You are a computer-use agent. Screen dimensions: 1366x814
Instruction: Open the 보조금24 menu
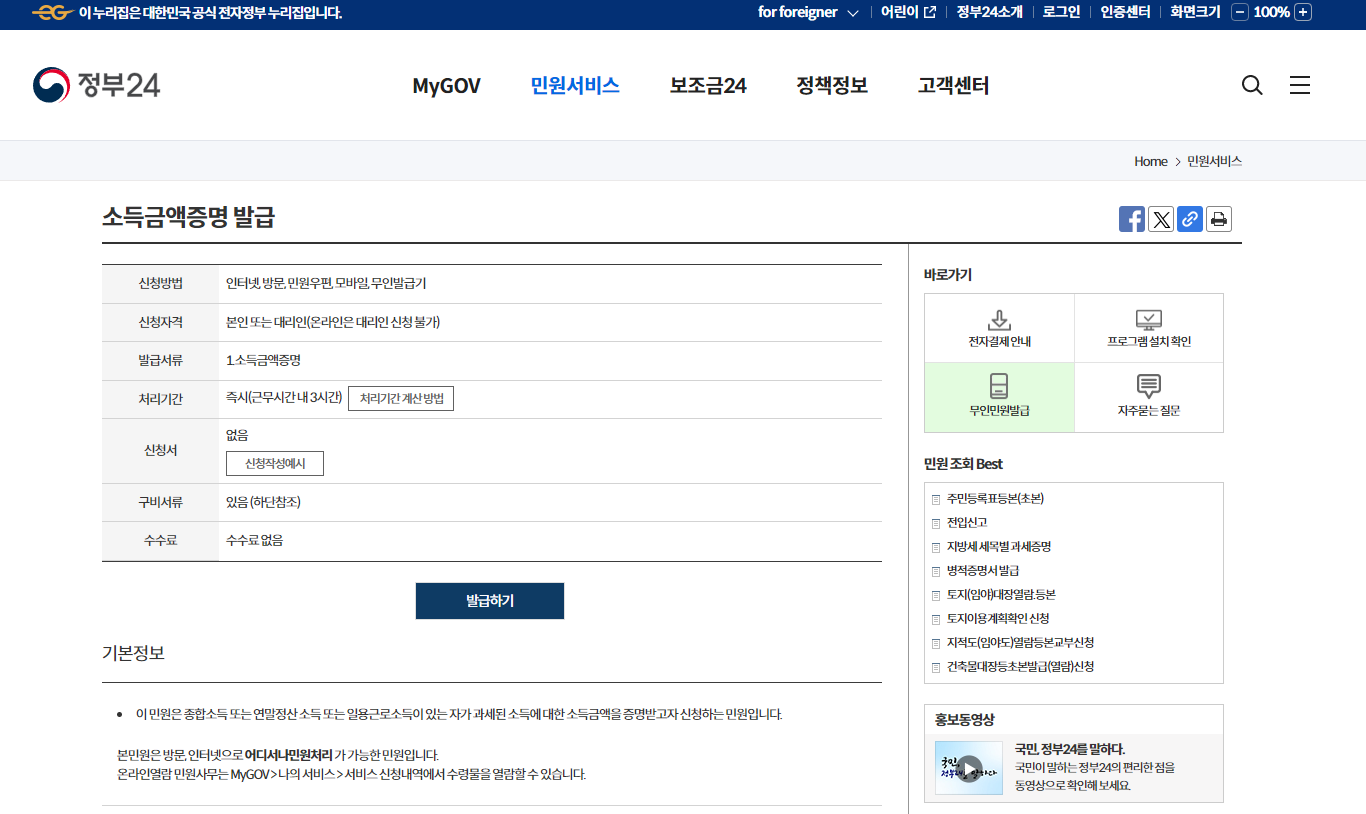[708, 86]
